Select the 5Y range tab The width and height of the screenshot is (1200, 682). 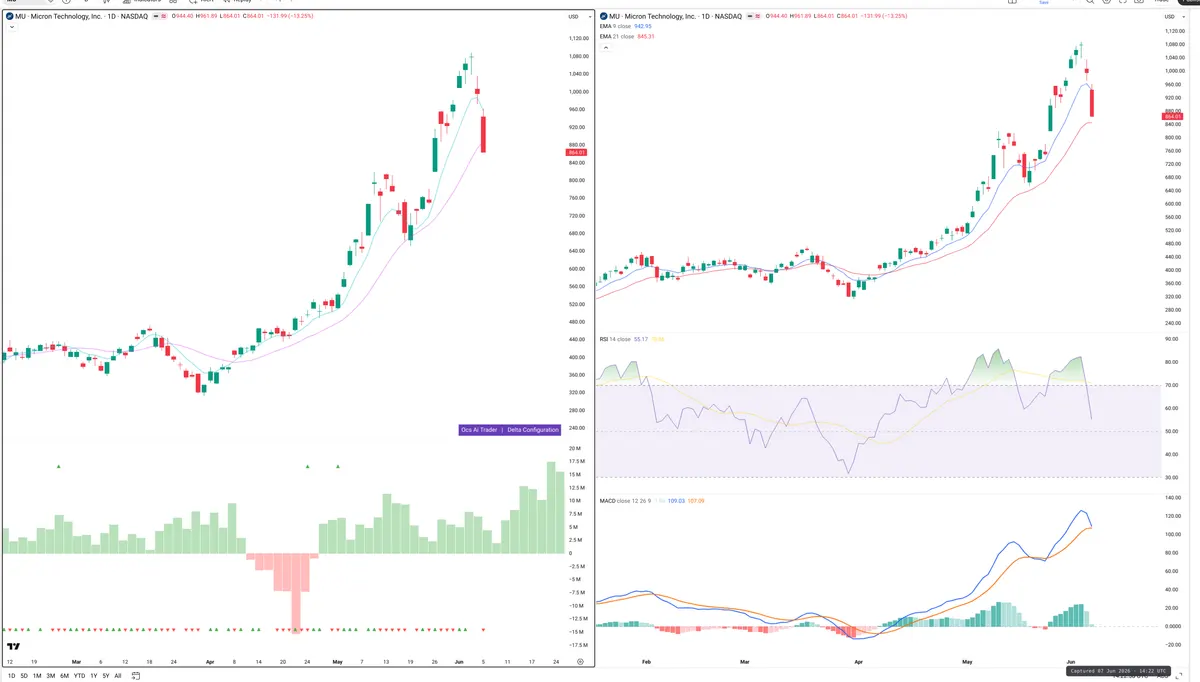(106, 675)
